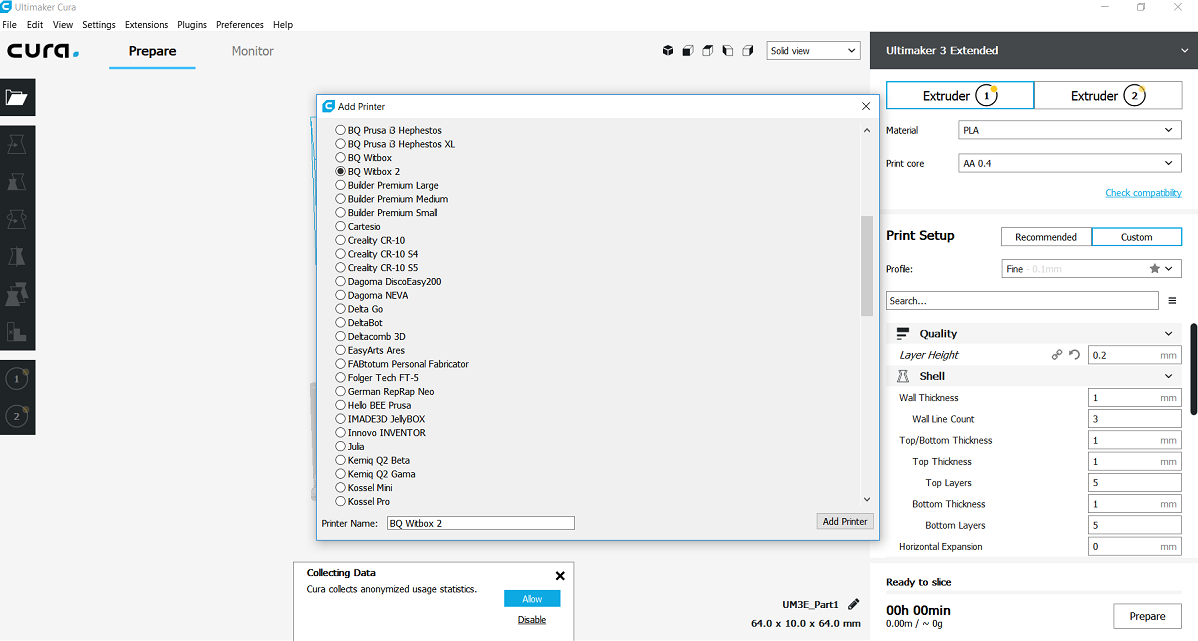This screenshot has height=641, width=1198.
Task: Click the Quality category icon
Action: tap(902, 334)
